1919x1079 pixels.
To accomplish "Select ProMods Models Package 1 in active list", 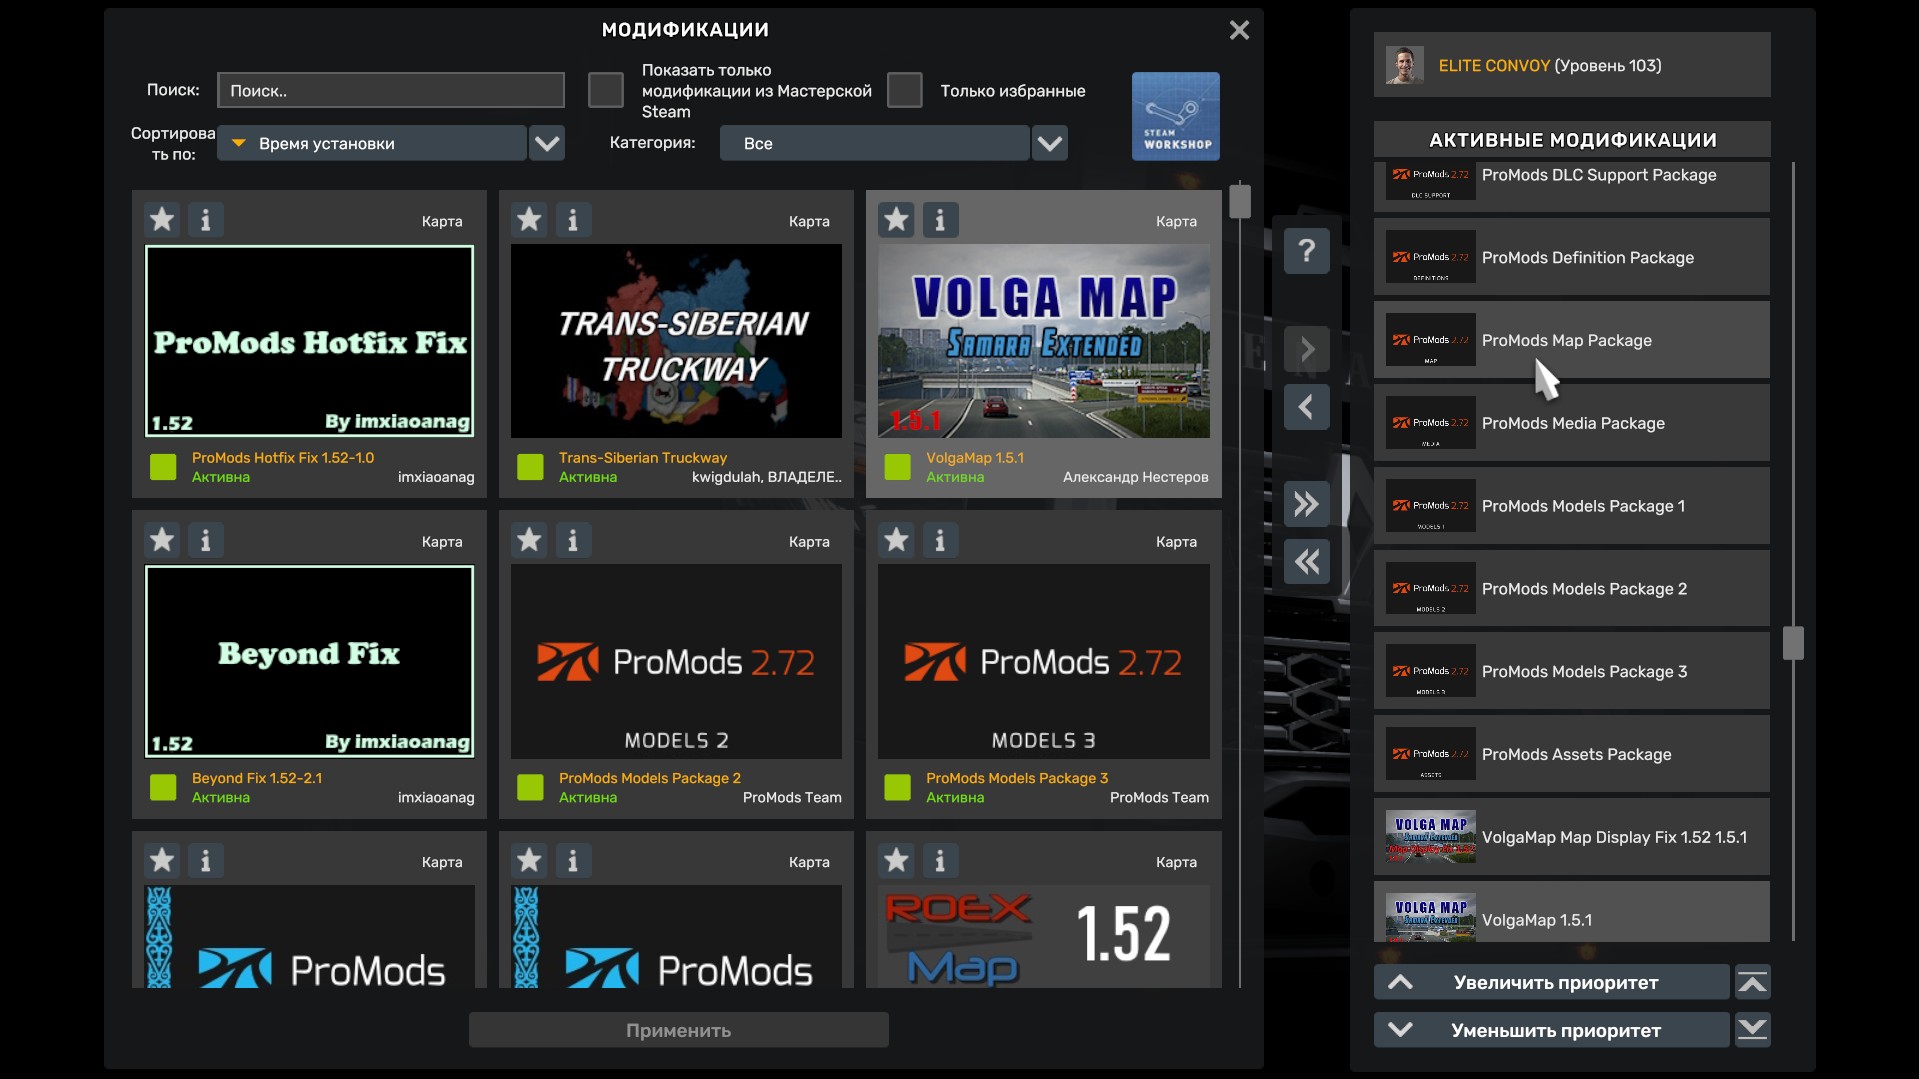I will [x=1572, y=506].
